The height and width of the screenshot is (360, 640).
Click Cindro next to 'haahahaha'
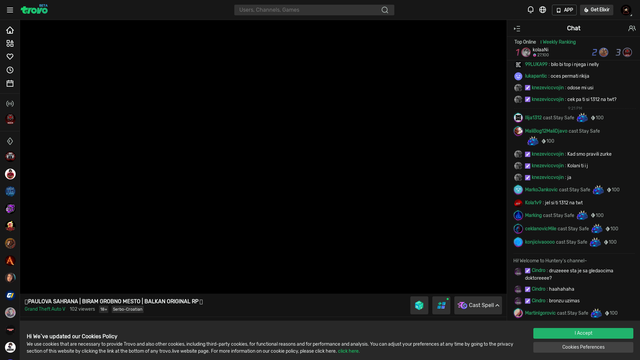click(538, 289)
